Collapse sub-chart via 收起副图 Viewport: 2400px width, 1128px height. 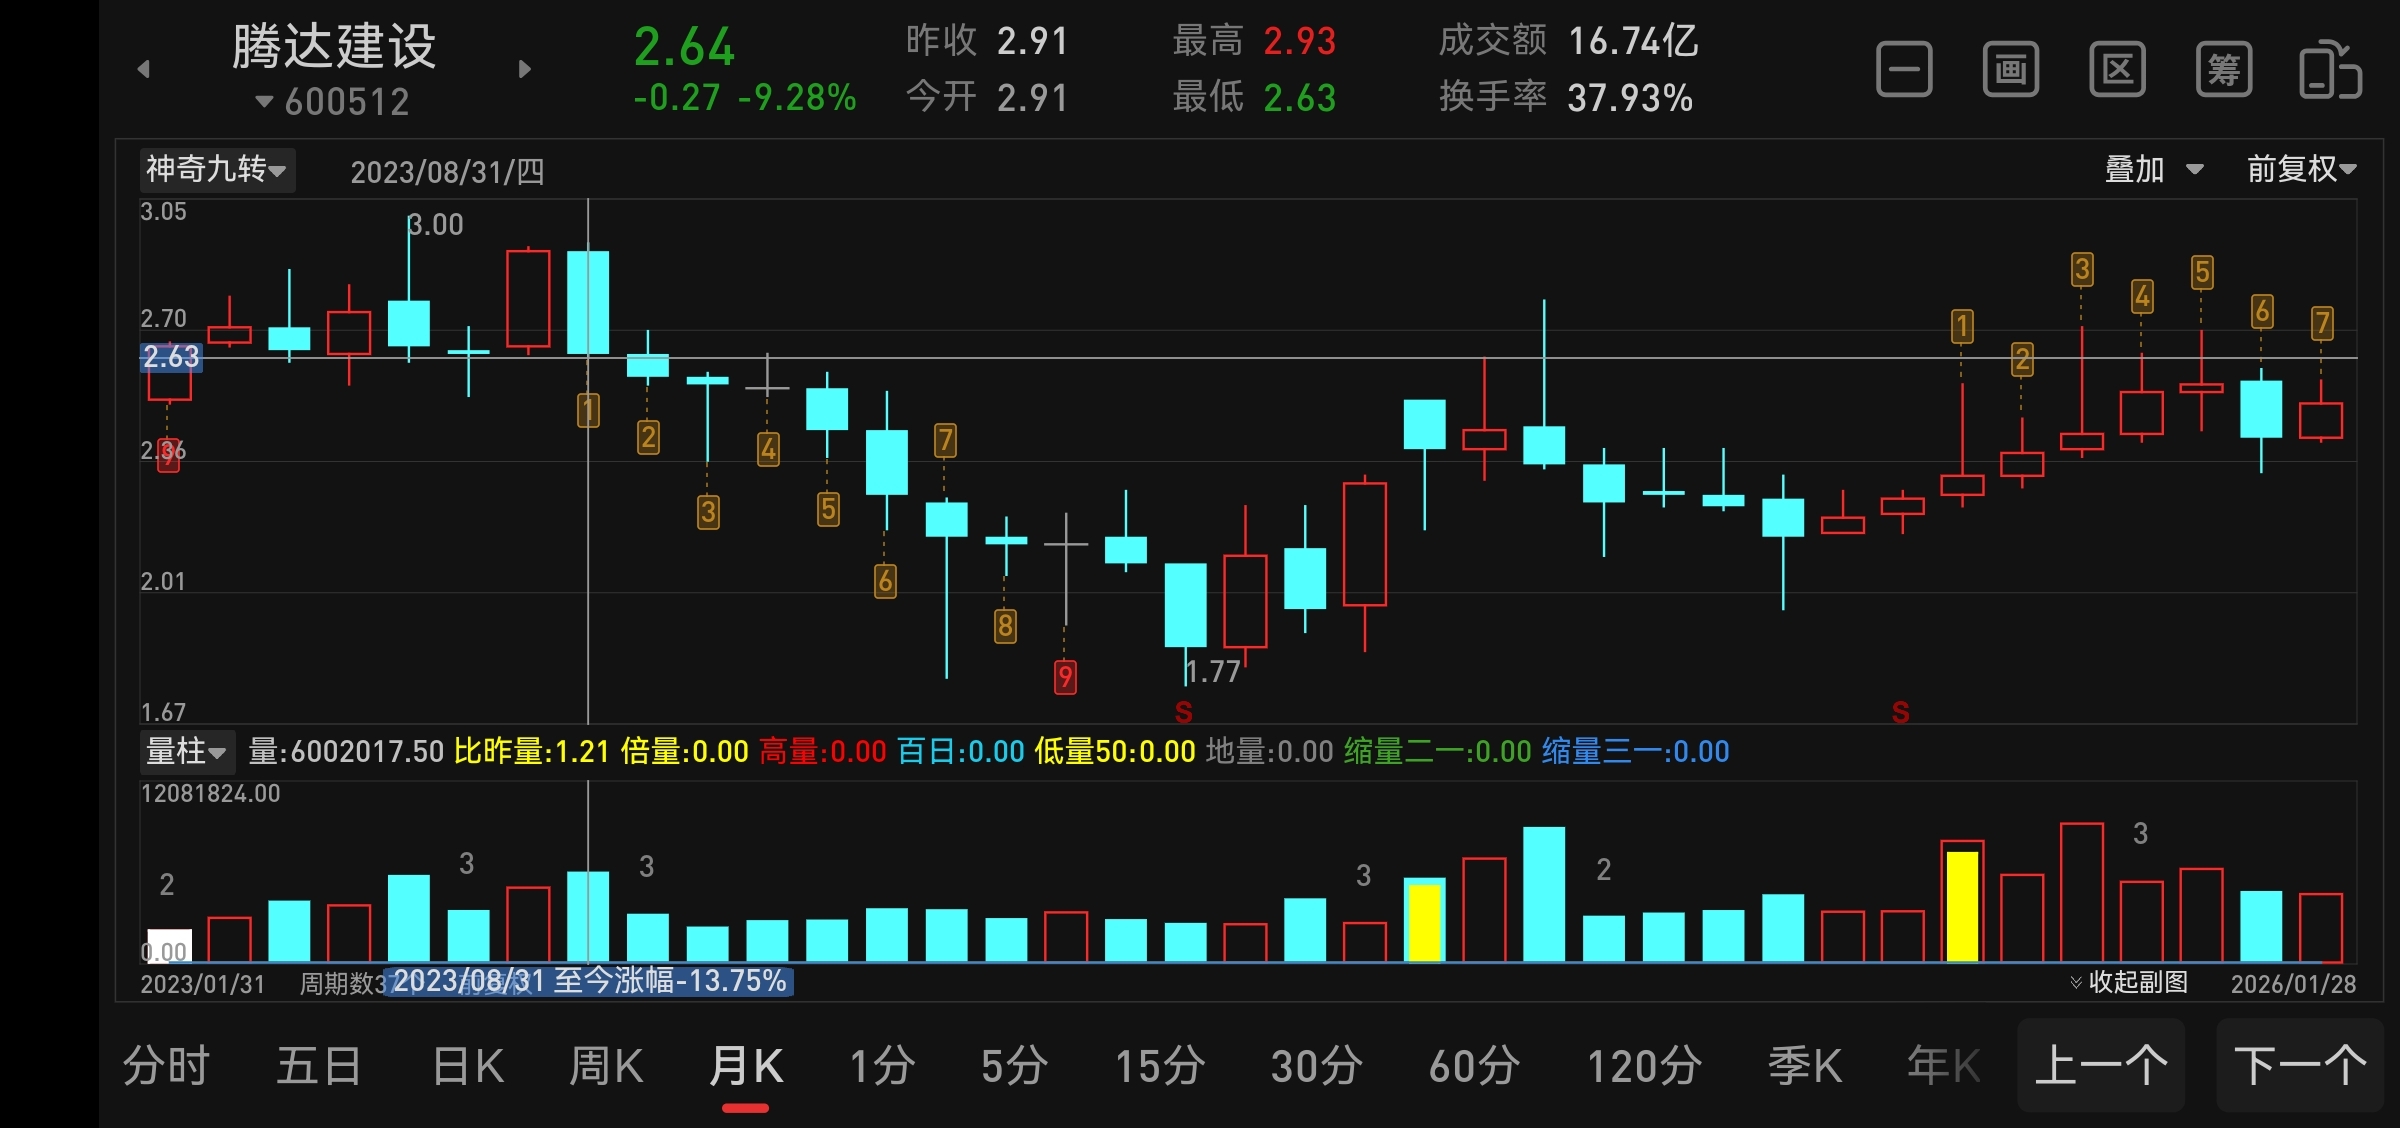[x=2128, y=982]
